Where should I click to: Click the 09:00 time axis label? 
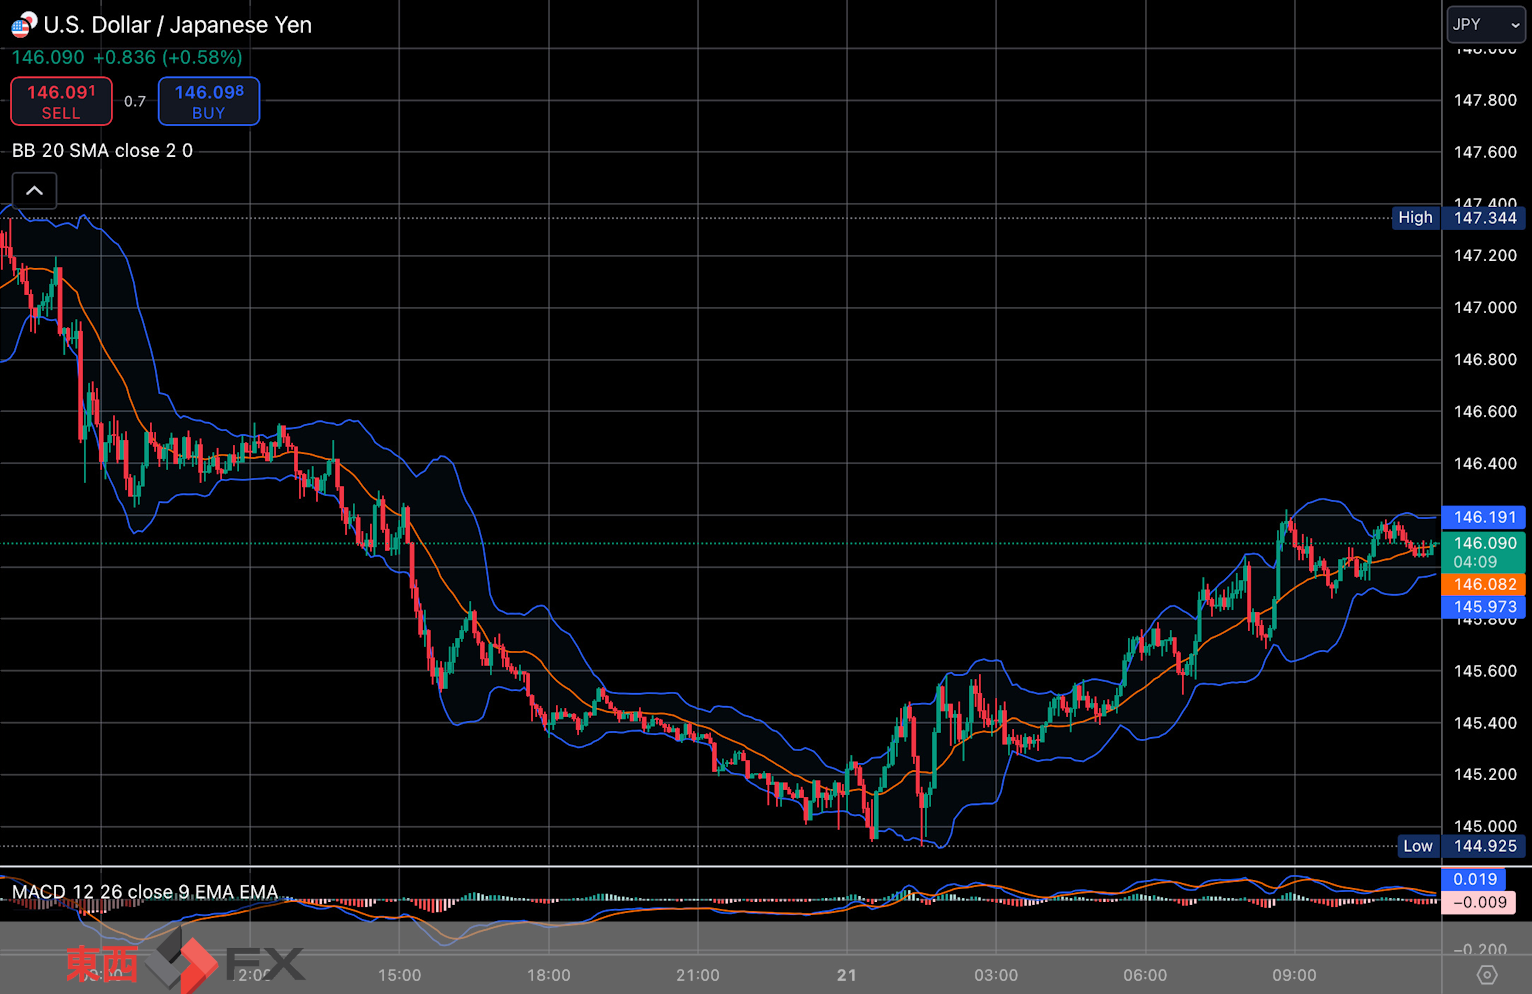tap(1294, 975)
